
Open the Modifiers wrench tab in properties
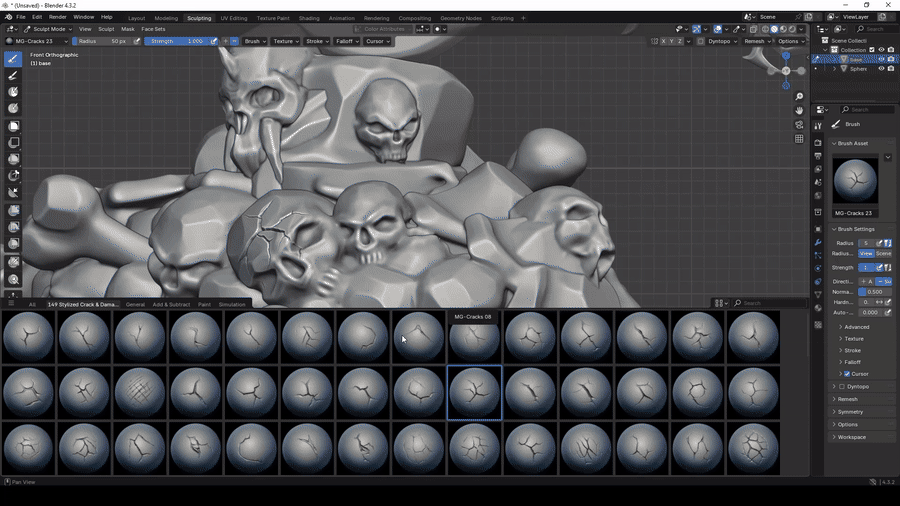click(x=818, y=242)
